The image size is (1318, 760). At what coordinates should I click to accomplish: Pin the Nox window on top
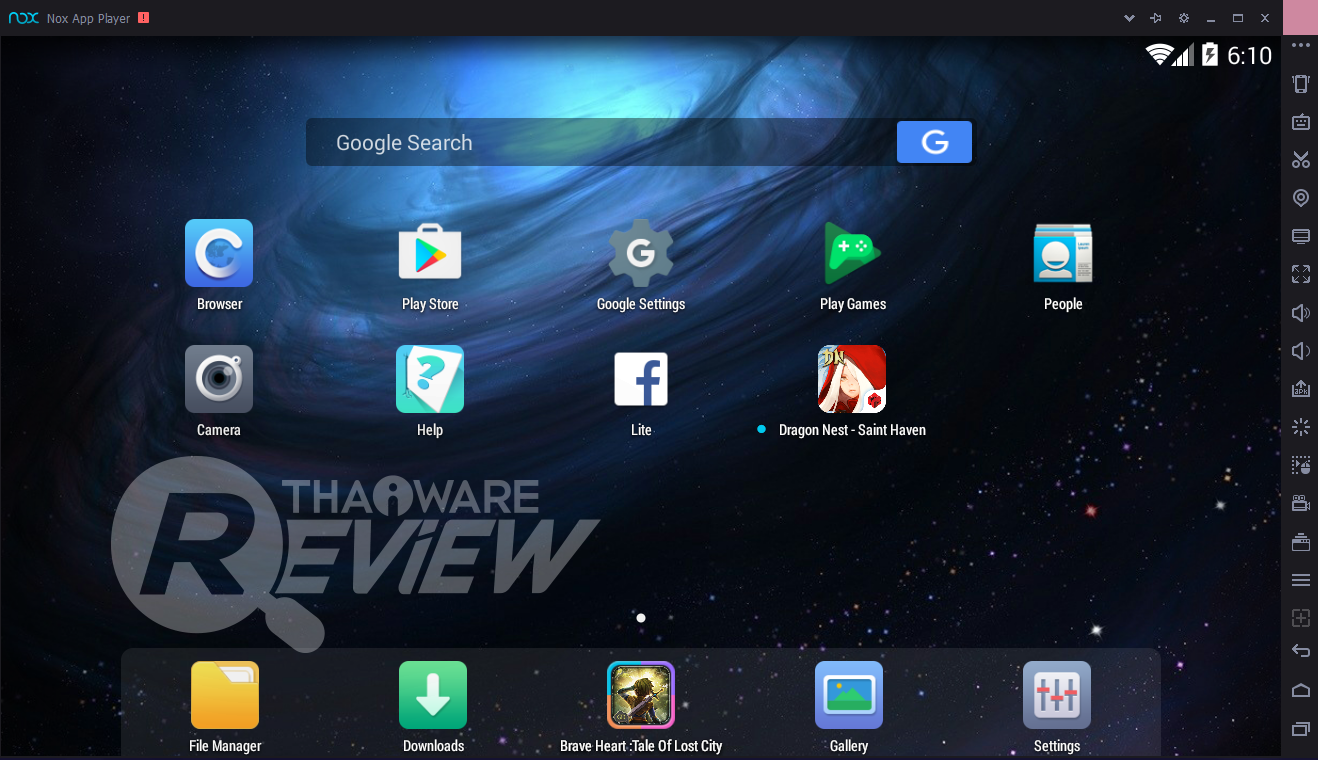coord(1156,18)
